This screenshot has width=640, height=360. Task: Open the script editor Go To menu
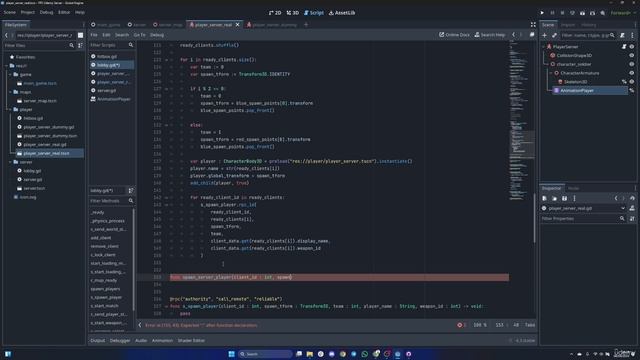(x=139, y=35)
